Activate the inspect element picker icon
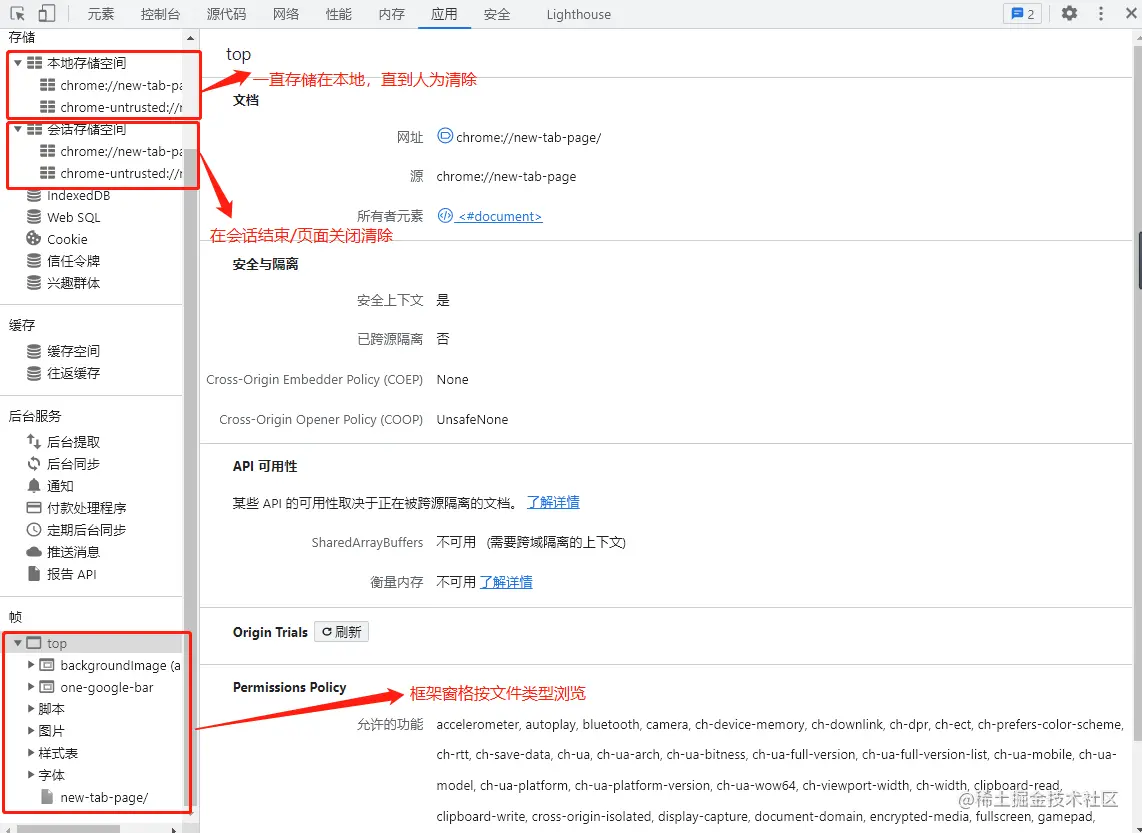1142x833 pixels. [x=17, y=13]
